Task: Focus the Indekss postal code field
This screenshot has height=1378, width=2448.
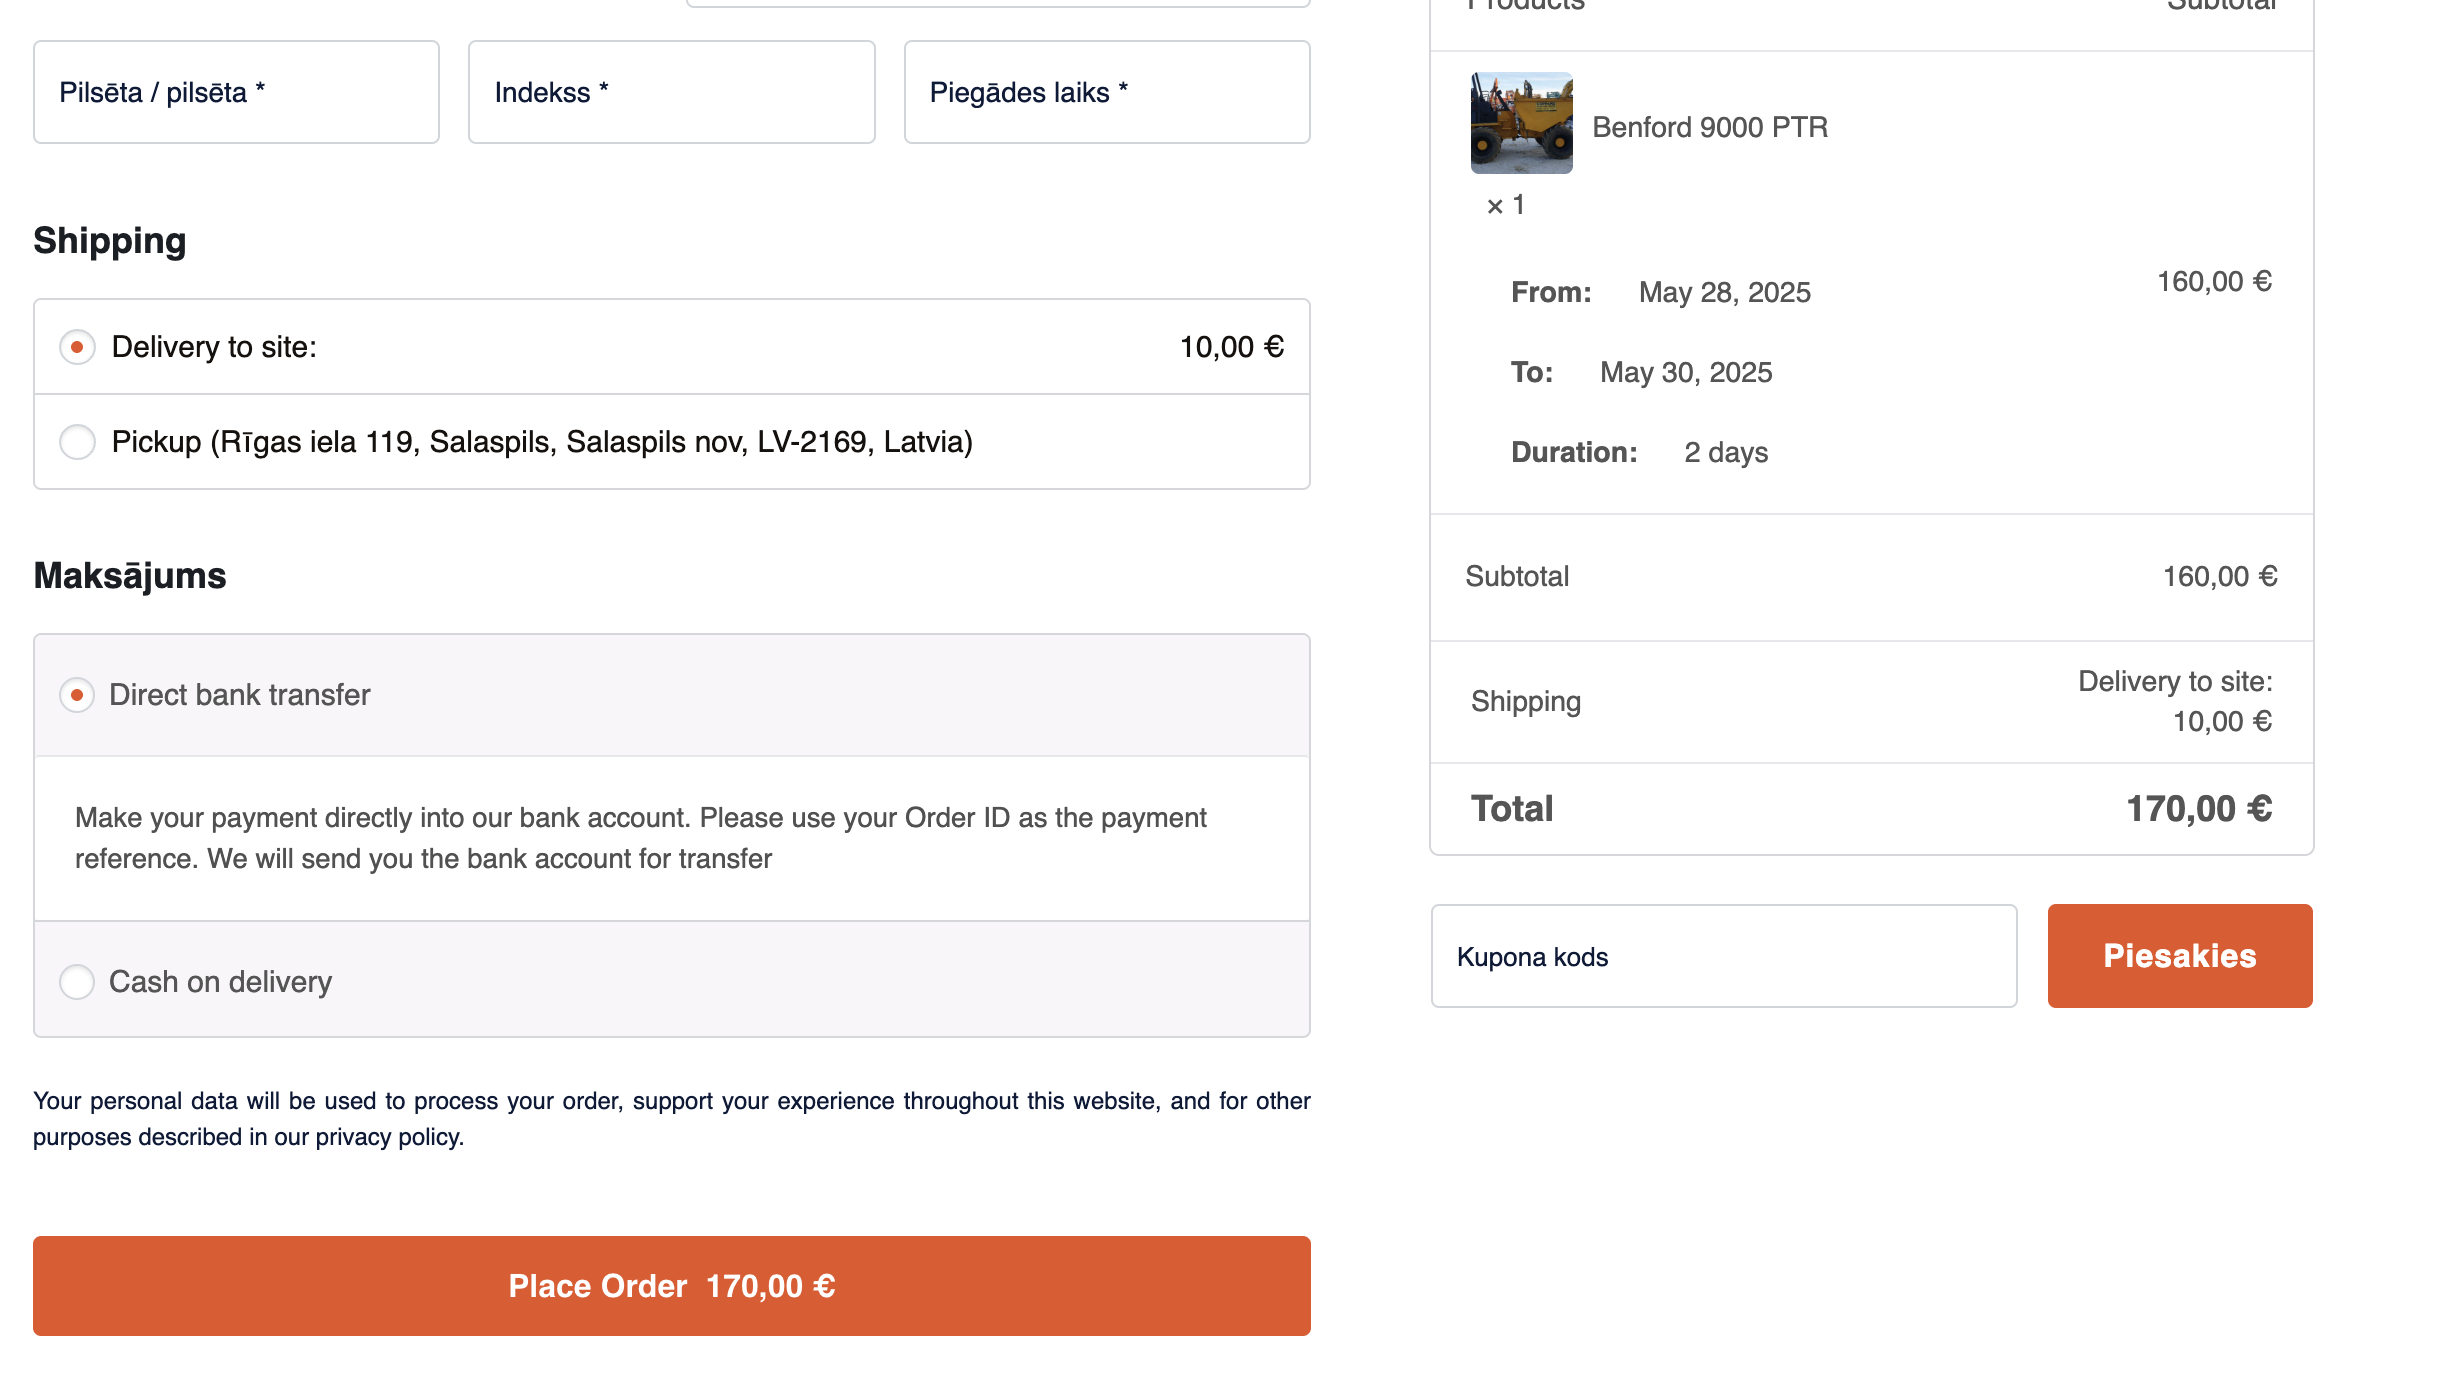Action: click(672, 92)
